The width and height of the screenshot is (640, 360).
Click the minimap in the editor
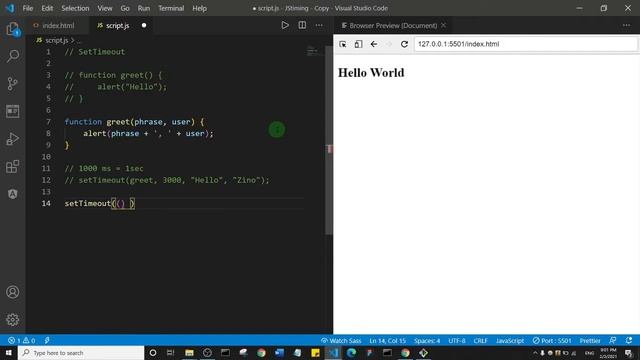click(312, 51)
